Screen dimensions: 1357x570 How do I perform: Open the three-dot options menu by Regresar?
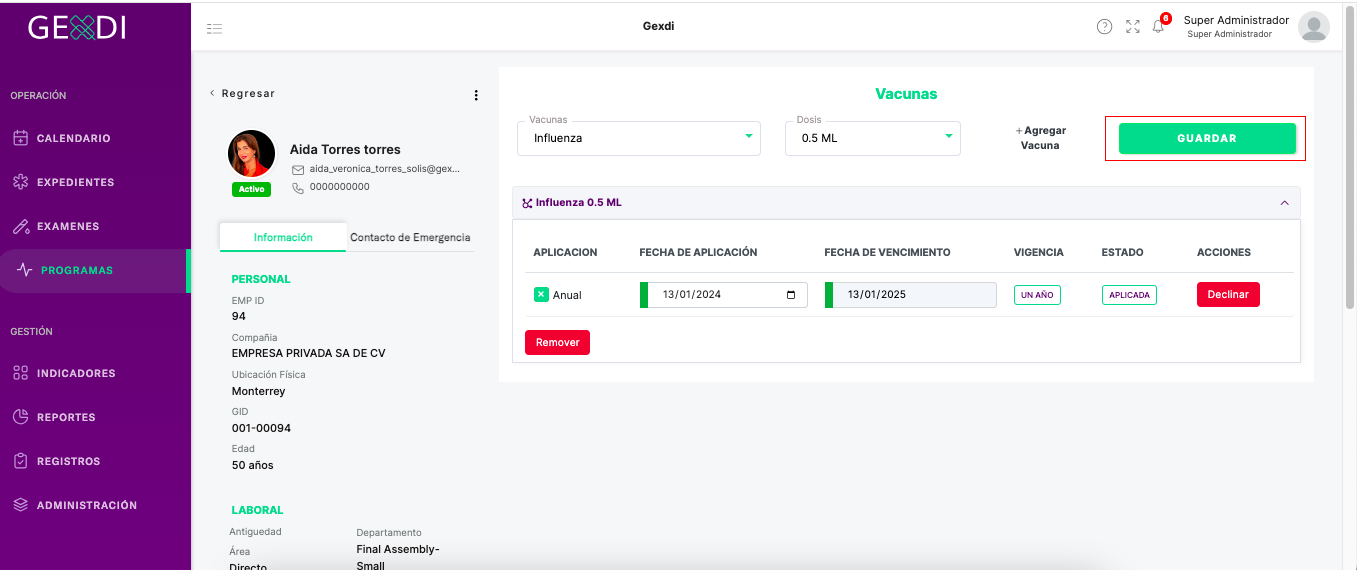click(x=476, y=95)
